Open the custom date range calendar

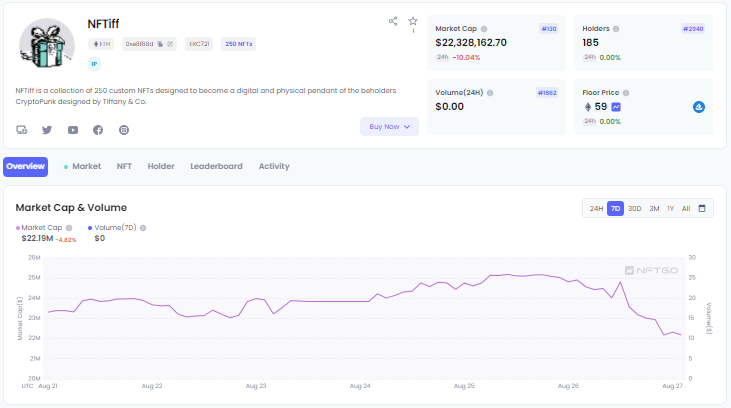[x=702, y=208]
